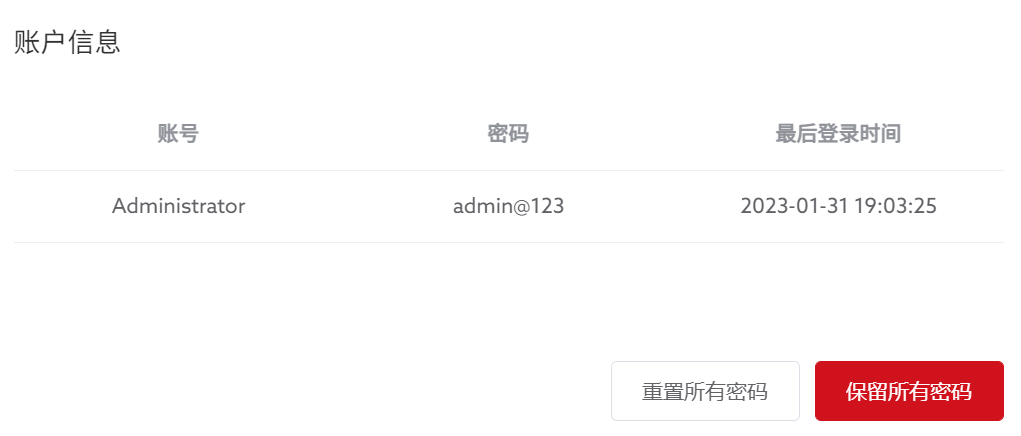Reset all passwords using the white button
The height and width of the screenshot is (436, 1021).
tap(705, 391)
